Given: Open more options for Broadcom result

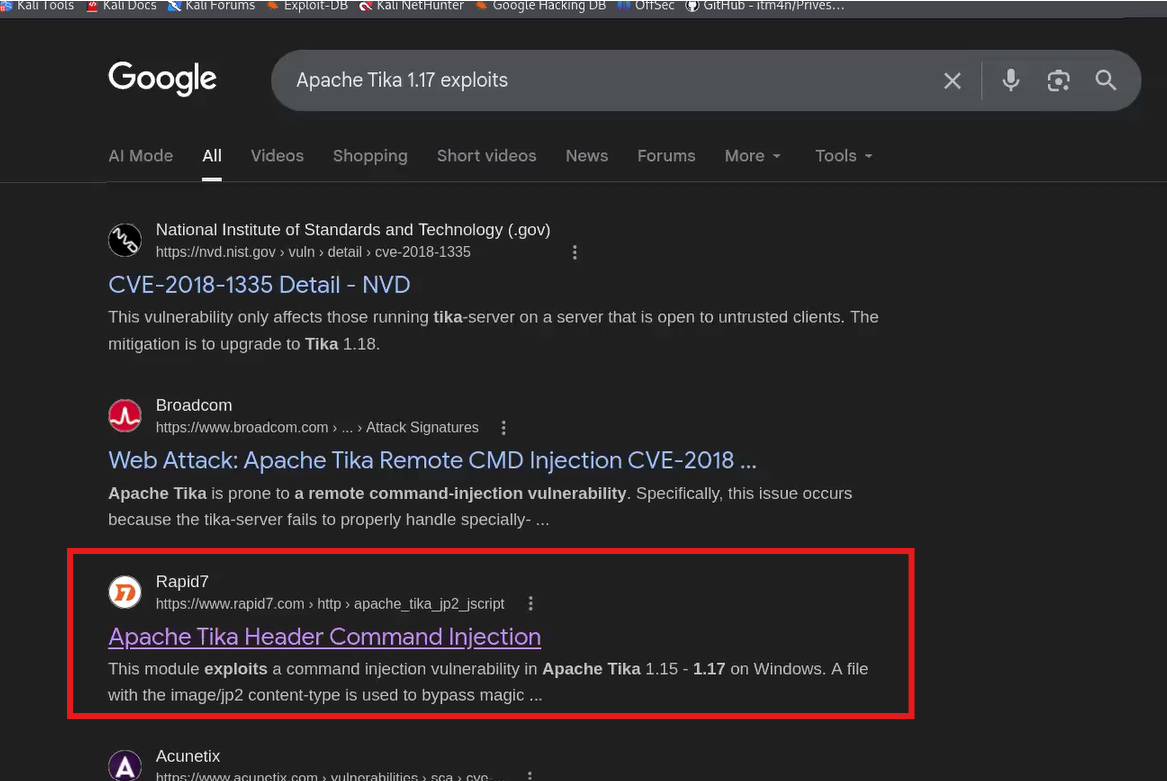Looking at the screenshot, I should (x=503, y=428).
